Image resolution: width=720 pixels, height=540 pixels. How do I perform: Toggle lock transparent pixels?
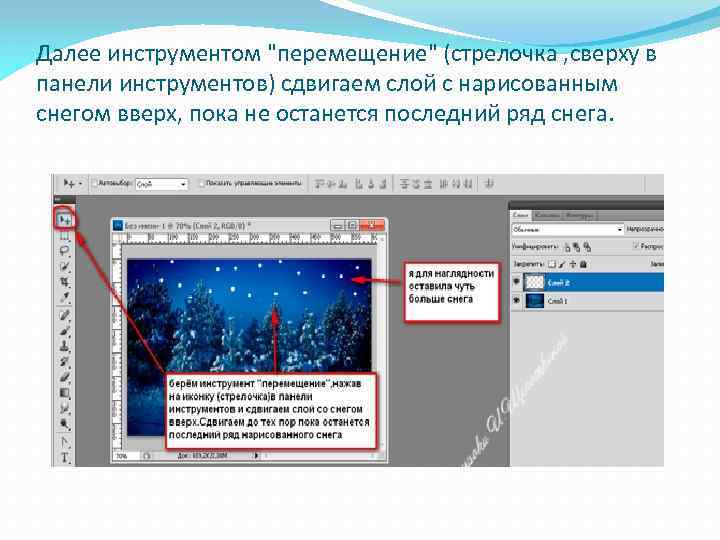552,264
